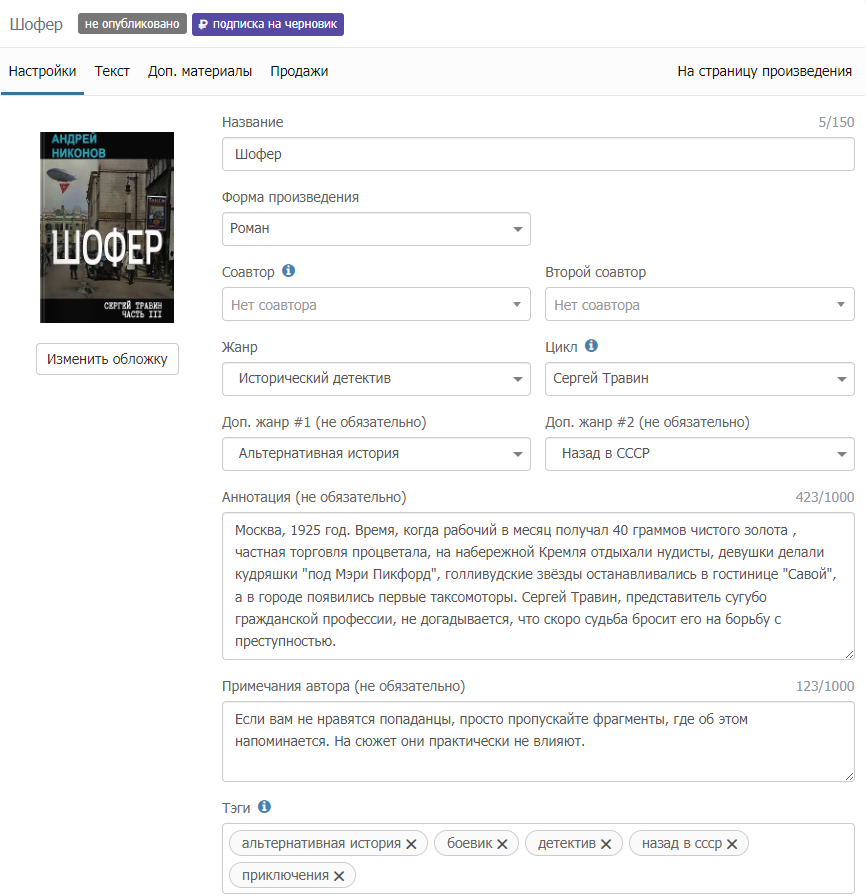Open the Продажи tab
Image resolution: width=866 pixels, height=896 pixels.
(x=299, y=71)
